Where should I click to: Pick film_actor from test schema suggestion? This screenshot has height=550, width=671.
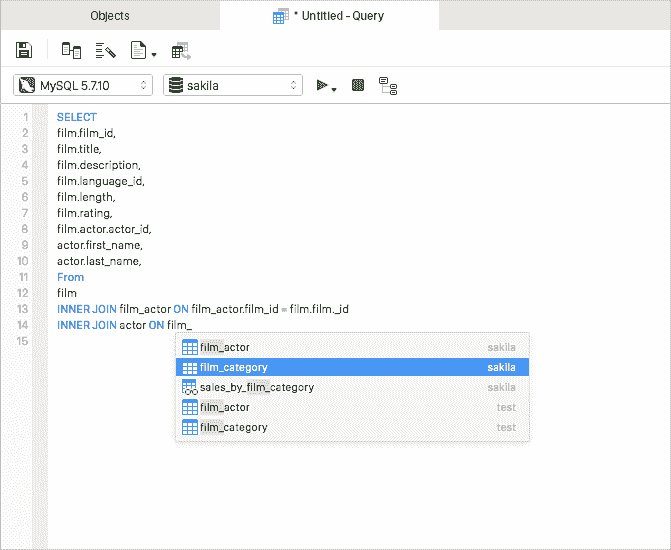point(353,407)
